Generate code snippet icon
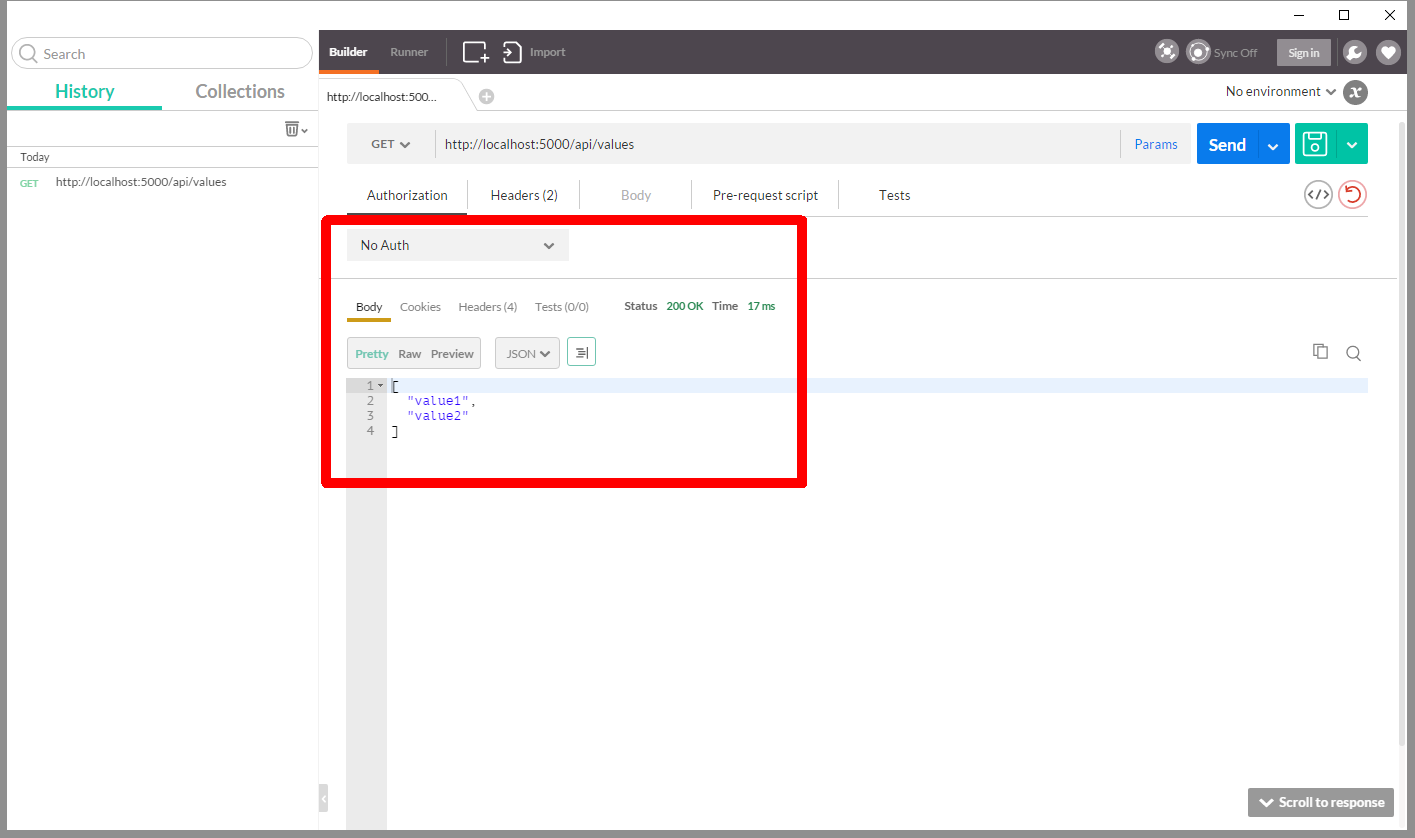The width and height of the screenshot is (1415, 838). (x=1318, y=195)
